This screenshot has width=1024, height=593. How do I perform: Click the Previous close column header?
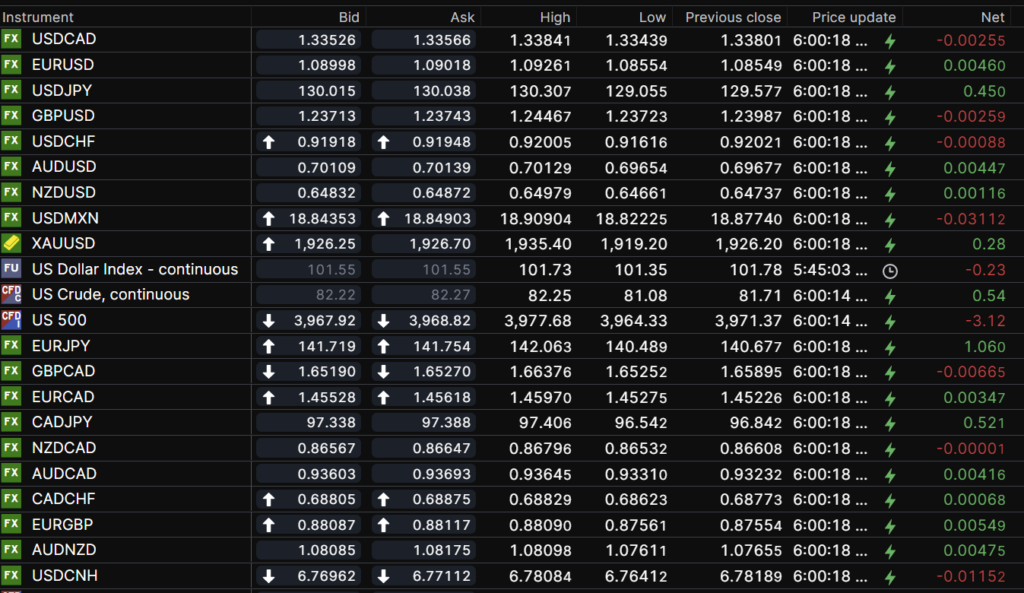pyautogui.click(x=733, y=17)
